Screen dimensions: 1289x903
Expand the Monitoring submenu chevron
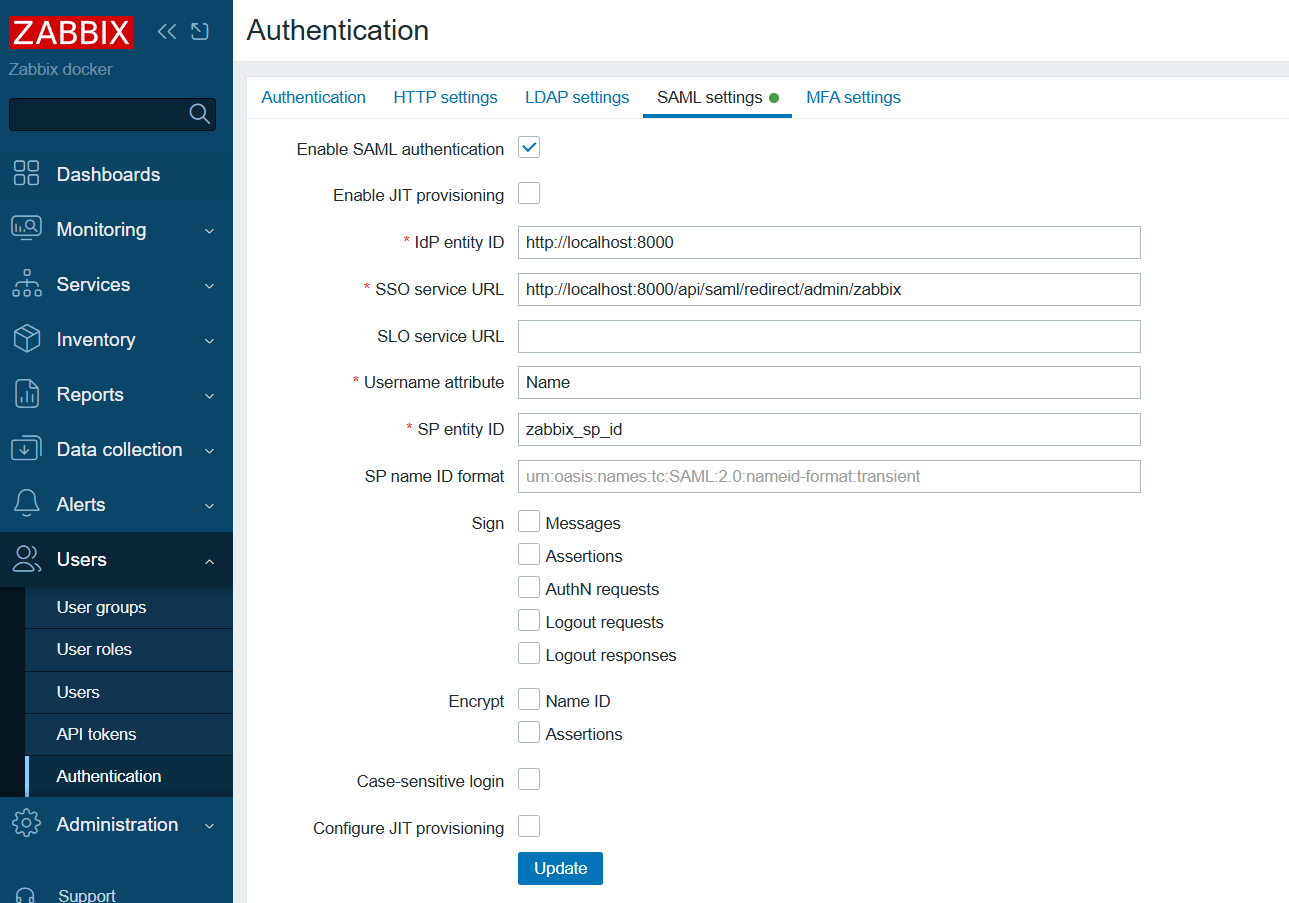210,229
